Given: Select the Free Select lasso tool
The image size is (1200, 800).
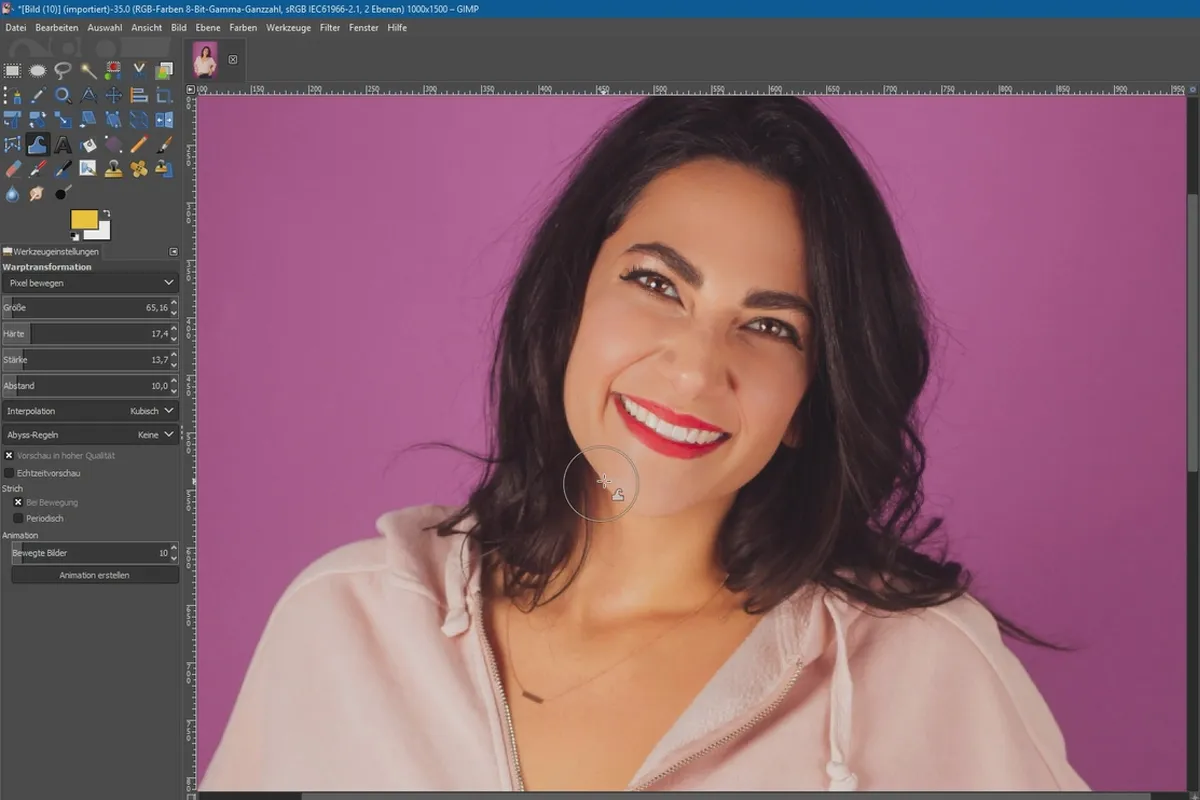Looking at the screenshot, I should click(63, 70).
